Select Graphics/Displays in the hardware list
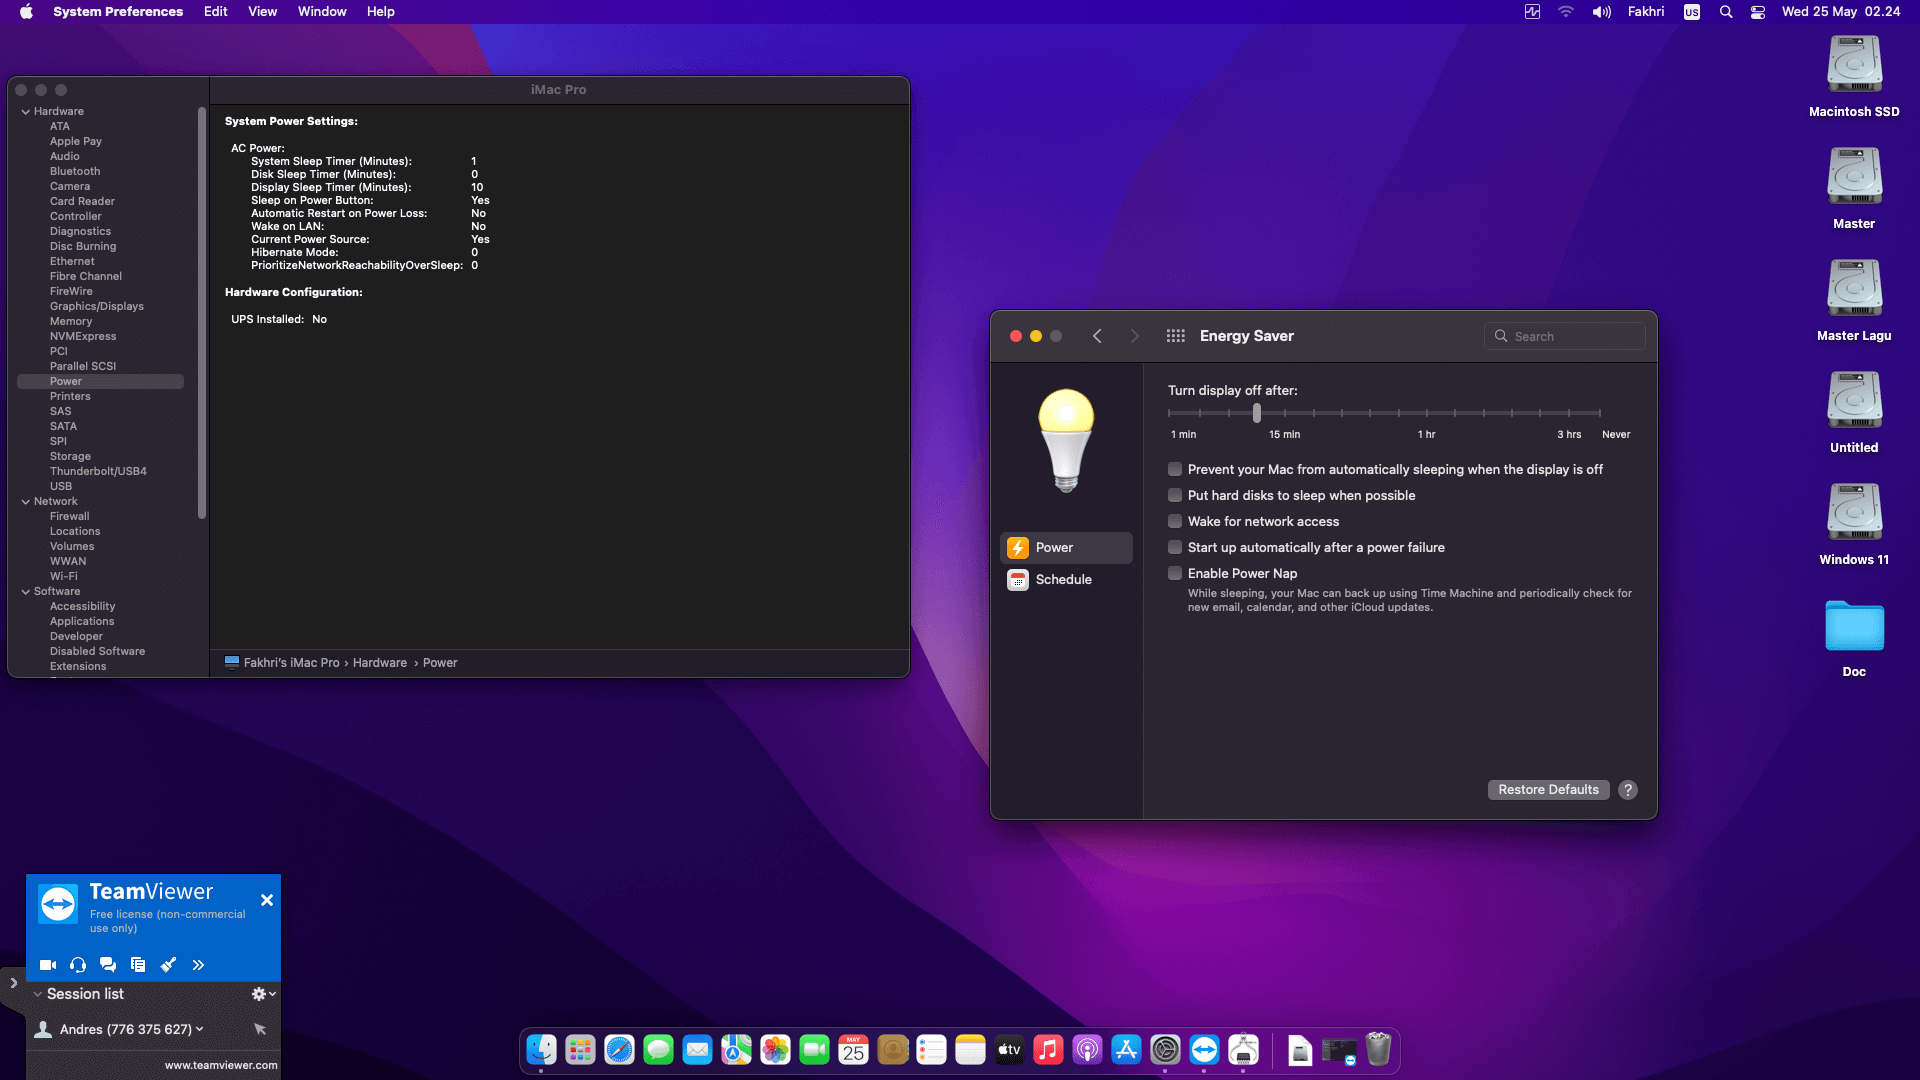Image resolution: width=1920 pixels, height=1080 pixels. [97, 307]
